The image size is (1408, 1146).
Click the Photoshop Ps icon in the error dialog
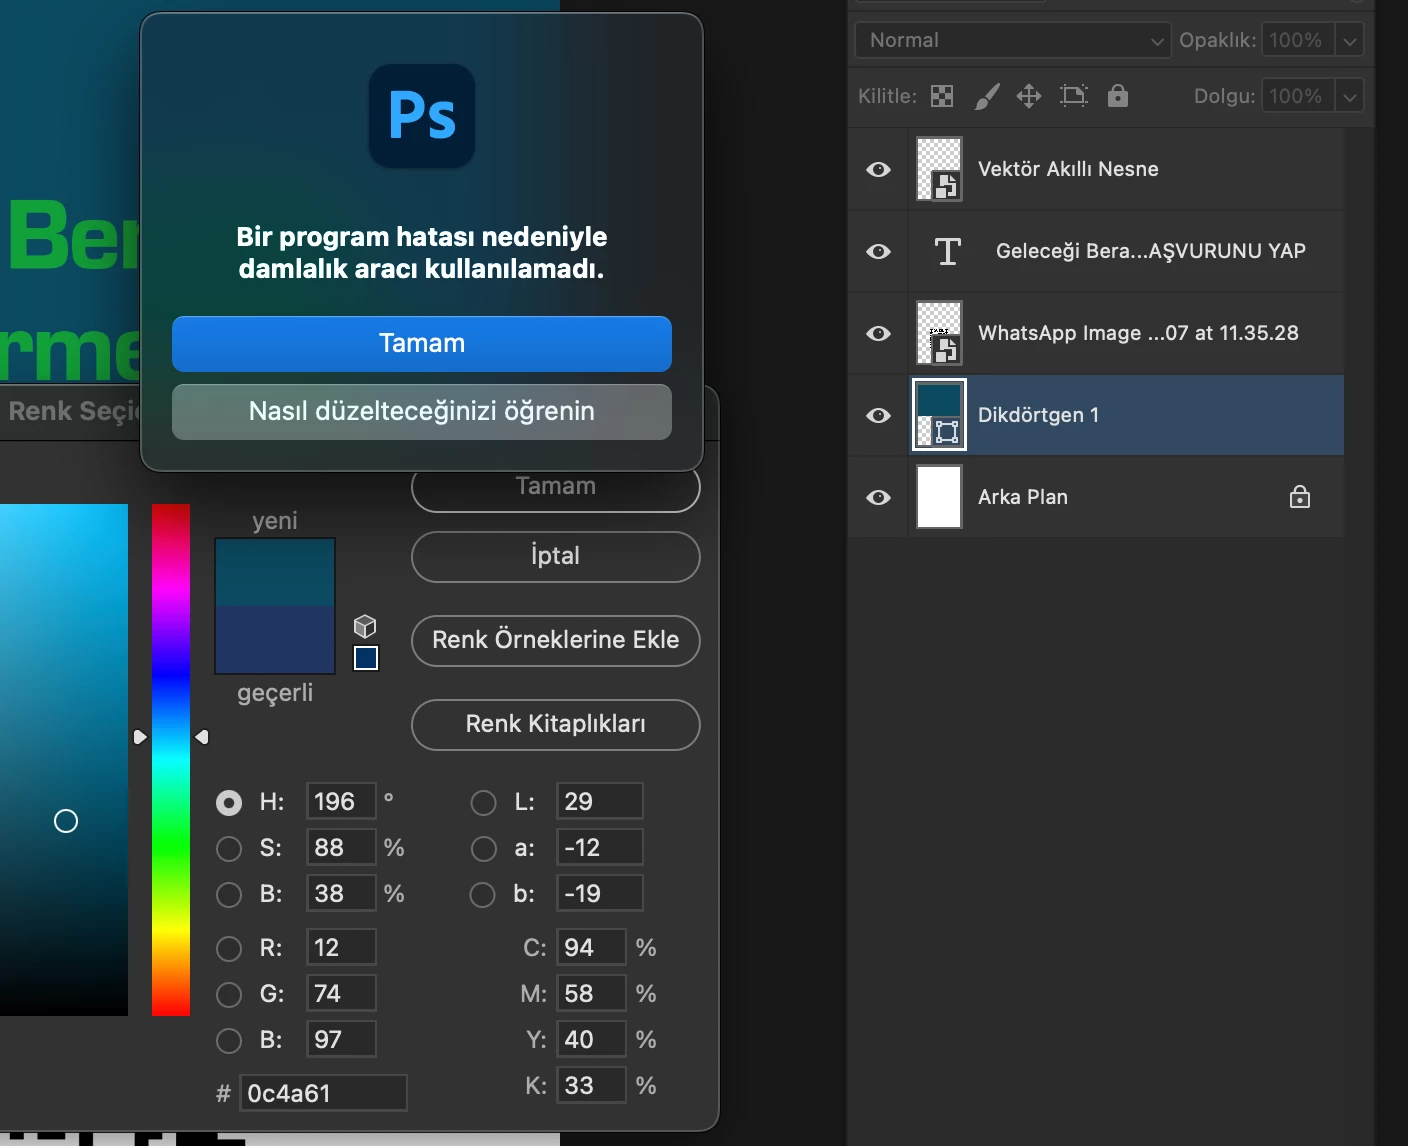(x=422, y=116)
